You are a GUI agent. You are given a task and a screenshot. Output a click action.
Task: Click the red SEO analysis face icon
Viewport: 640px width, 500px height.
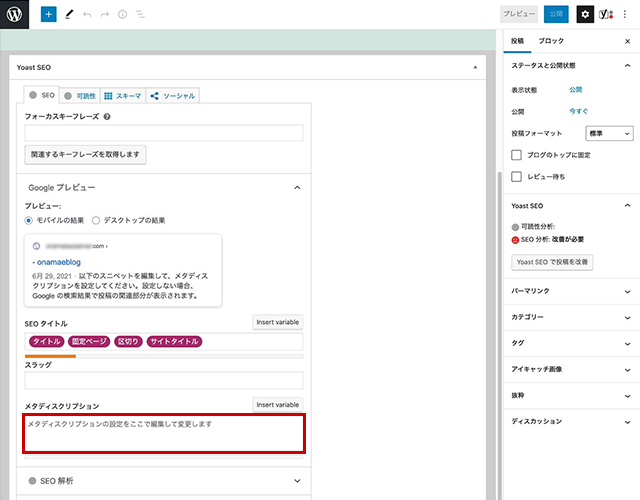[515, 240]
